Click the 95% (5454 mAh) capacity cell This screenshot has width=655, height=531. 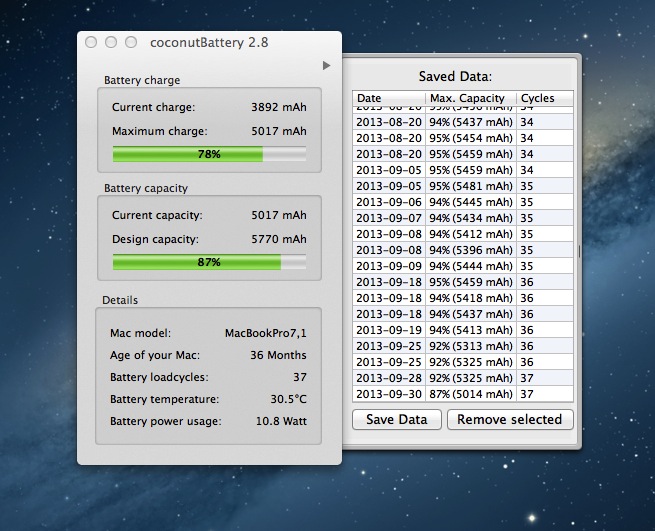click(471, 138)
